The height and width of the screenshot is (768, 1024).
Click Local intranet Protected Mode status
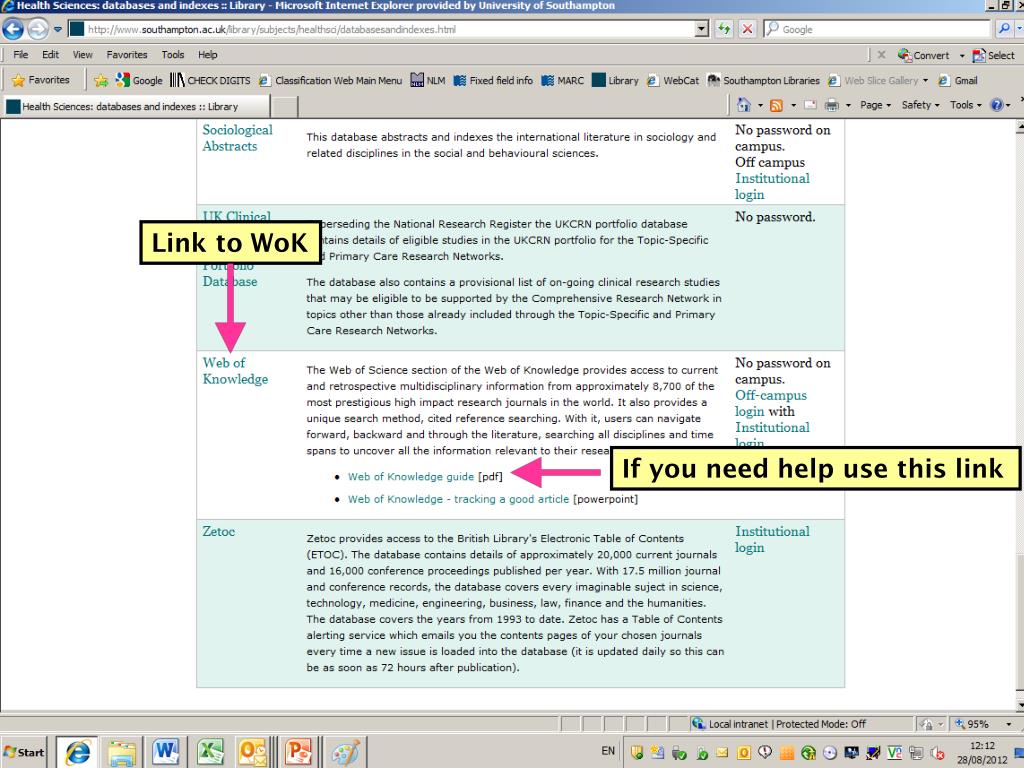(780, 724)
